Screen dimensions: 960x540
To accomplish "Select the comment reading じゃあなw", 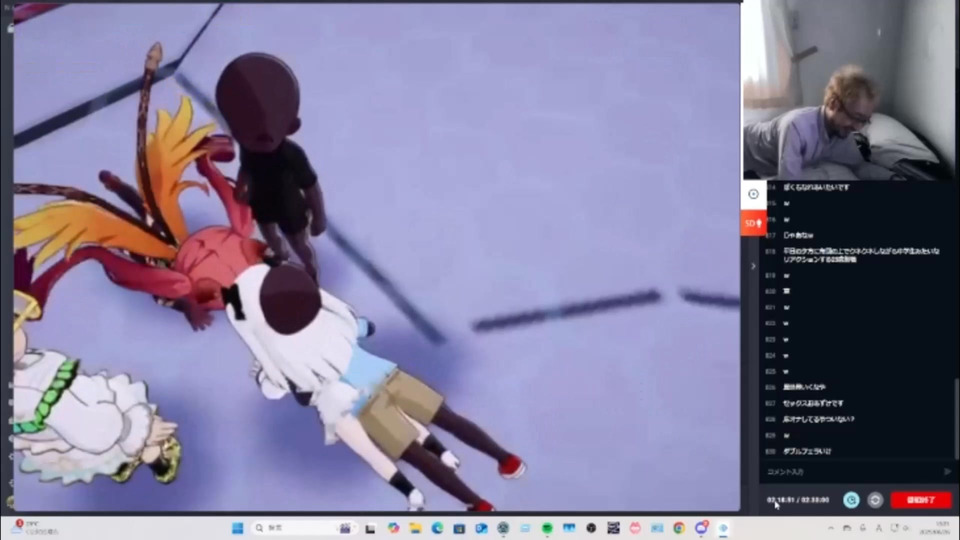I will point(798,235).
